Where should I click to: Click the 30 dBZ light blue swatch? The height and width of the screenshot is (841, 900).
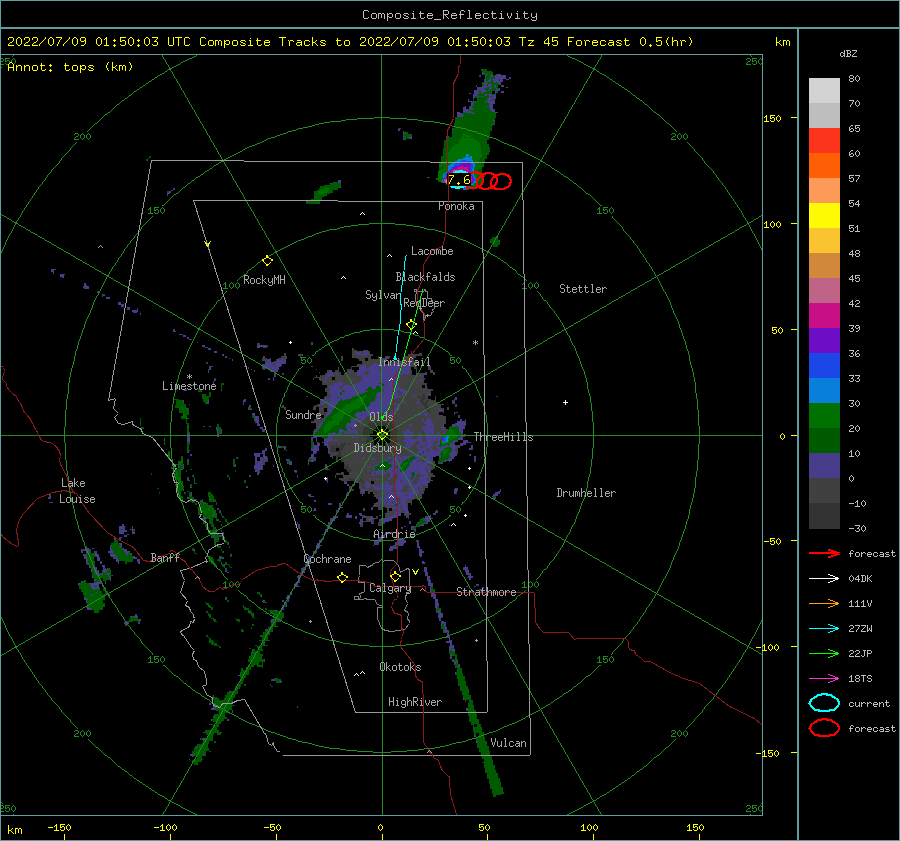click(824, 391)
